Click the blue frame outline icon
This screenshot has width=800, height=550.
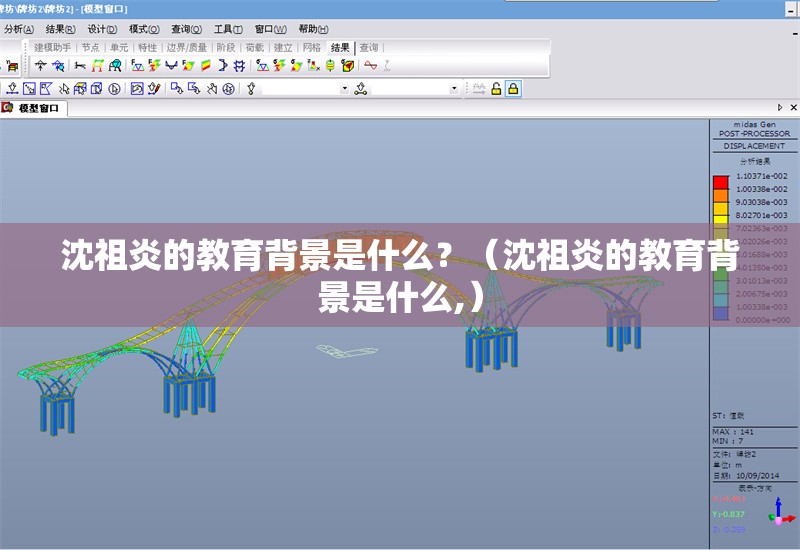(x=239, y=65)
